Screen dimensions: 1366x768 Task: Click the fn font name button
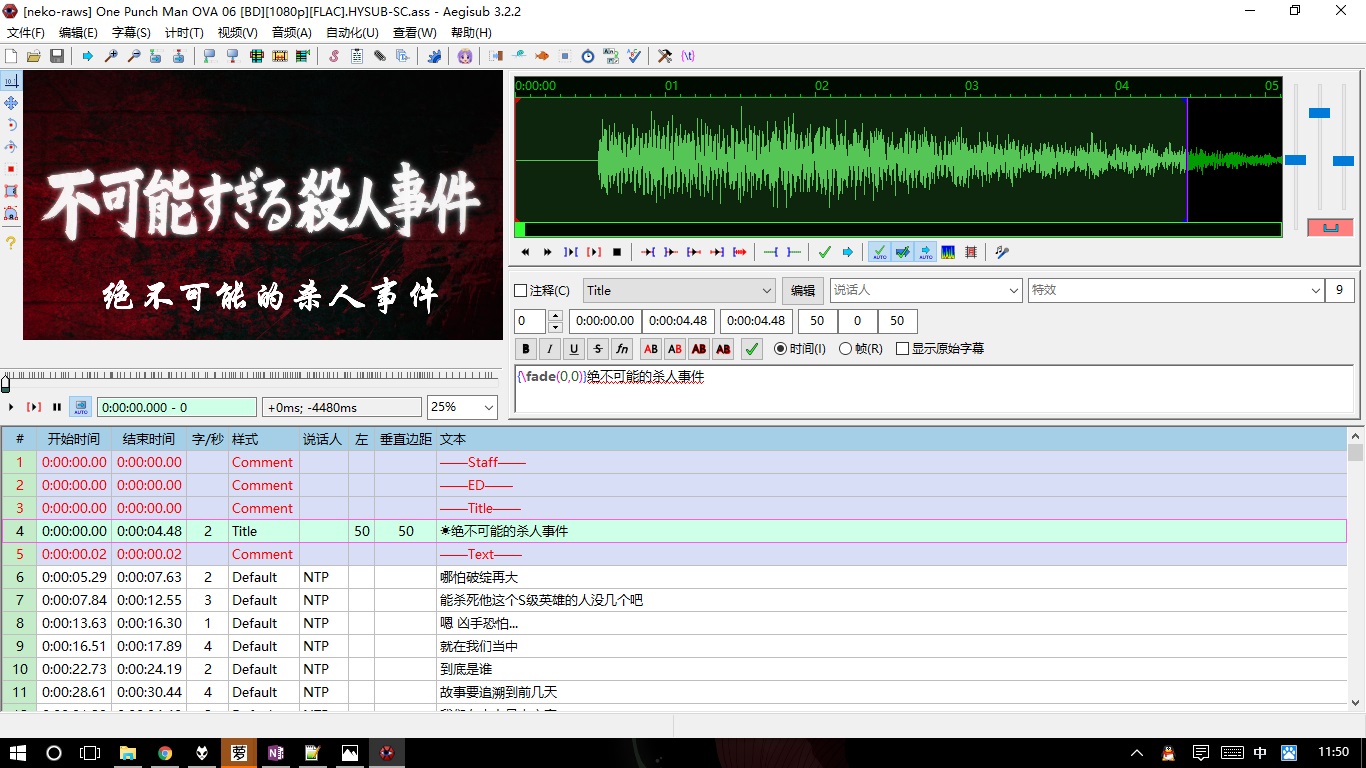tap(622, 349)
